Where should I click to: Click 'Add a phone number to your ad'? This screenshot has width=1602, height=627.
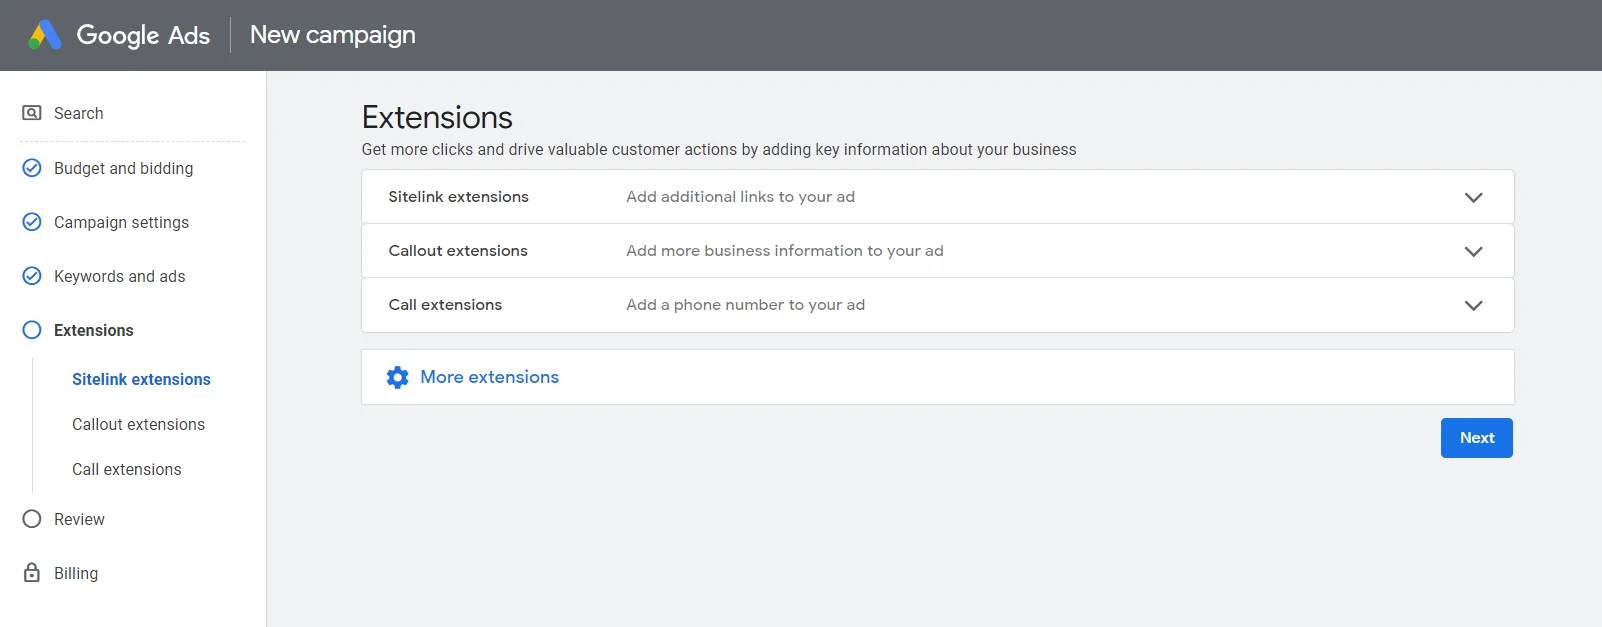click(x=745, y=305)
